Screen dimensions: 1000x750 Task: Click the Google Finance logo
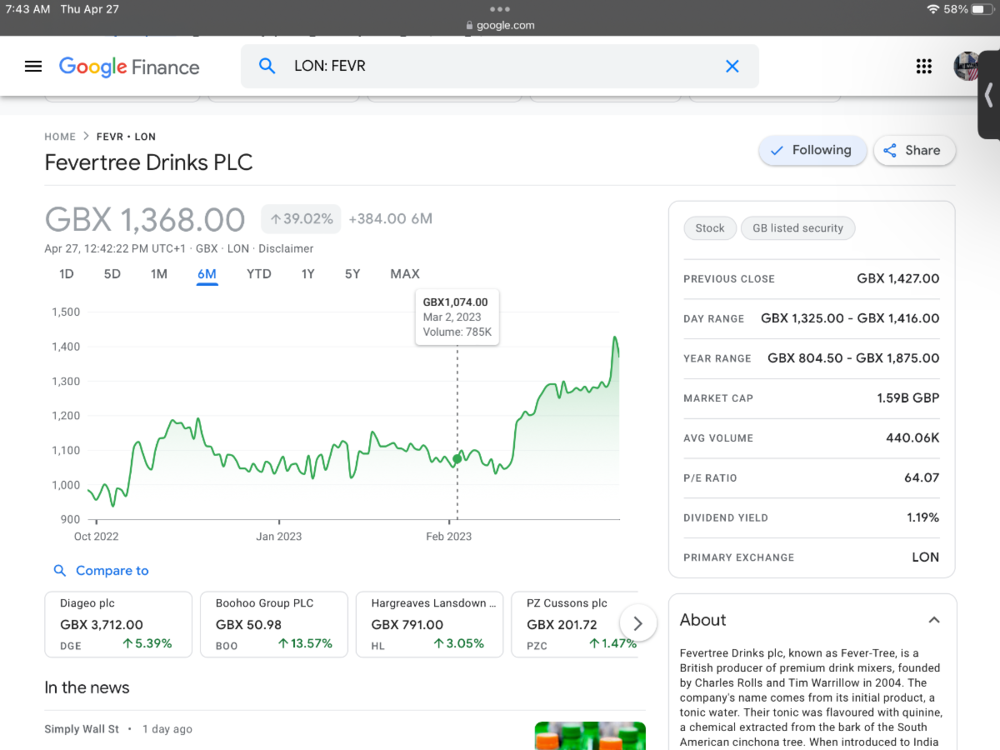(x=129, y=67)
